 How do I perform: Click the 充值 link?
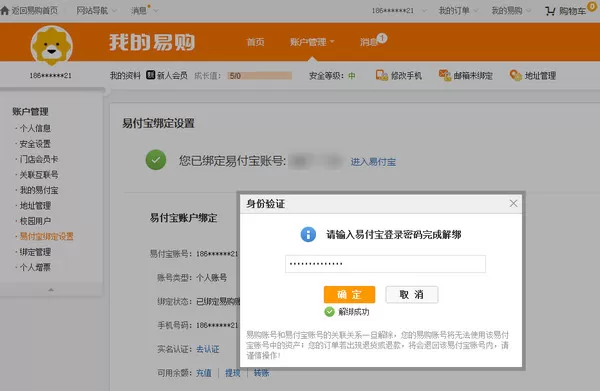tap(204, 373)
